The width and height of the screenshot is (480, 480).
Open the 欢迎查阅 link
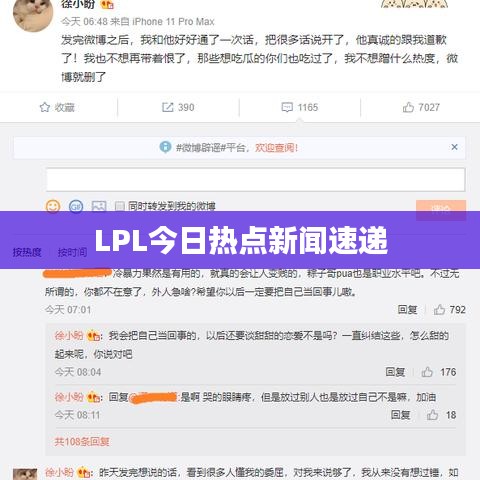277,148
